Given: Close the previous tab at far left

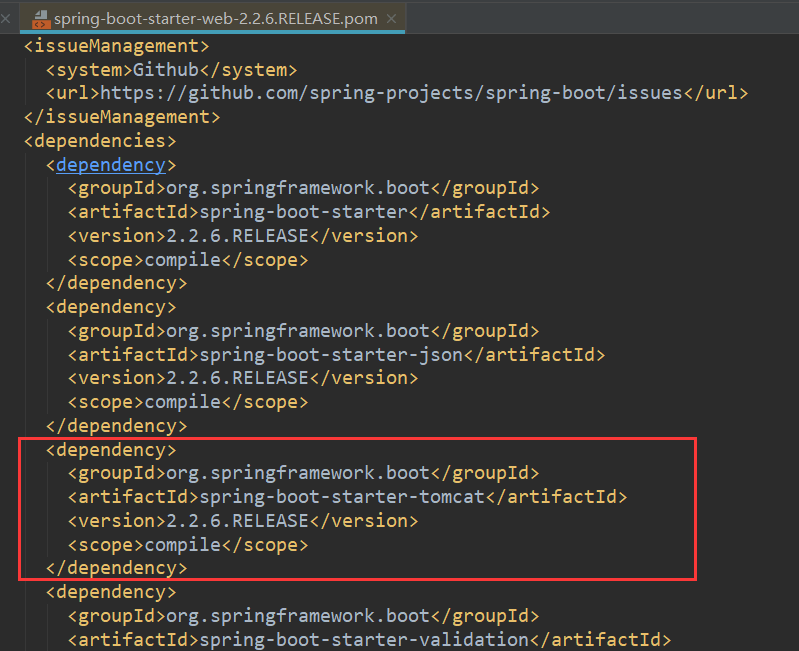Looking at the screenshot, I should [x=6, y=19].
